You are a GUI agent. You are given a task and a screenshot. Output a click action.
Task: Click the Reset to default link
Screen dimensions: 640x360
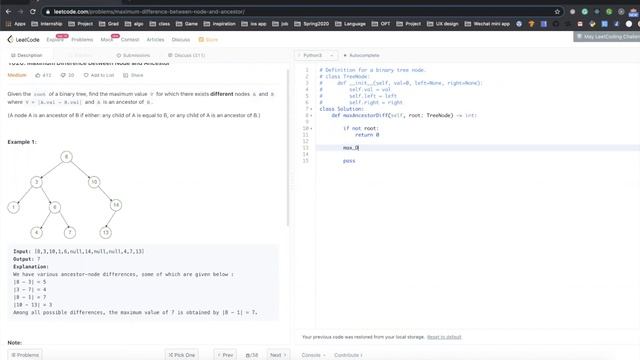pos(444,337)
